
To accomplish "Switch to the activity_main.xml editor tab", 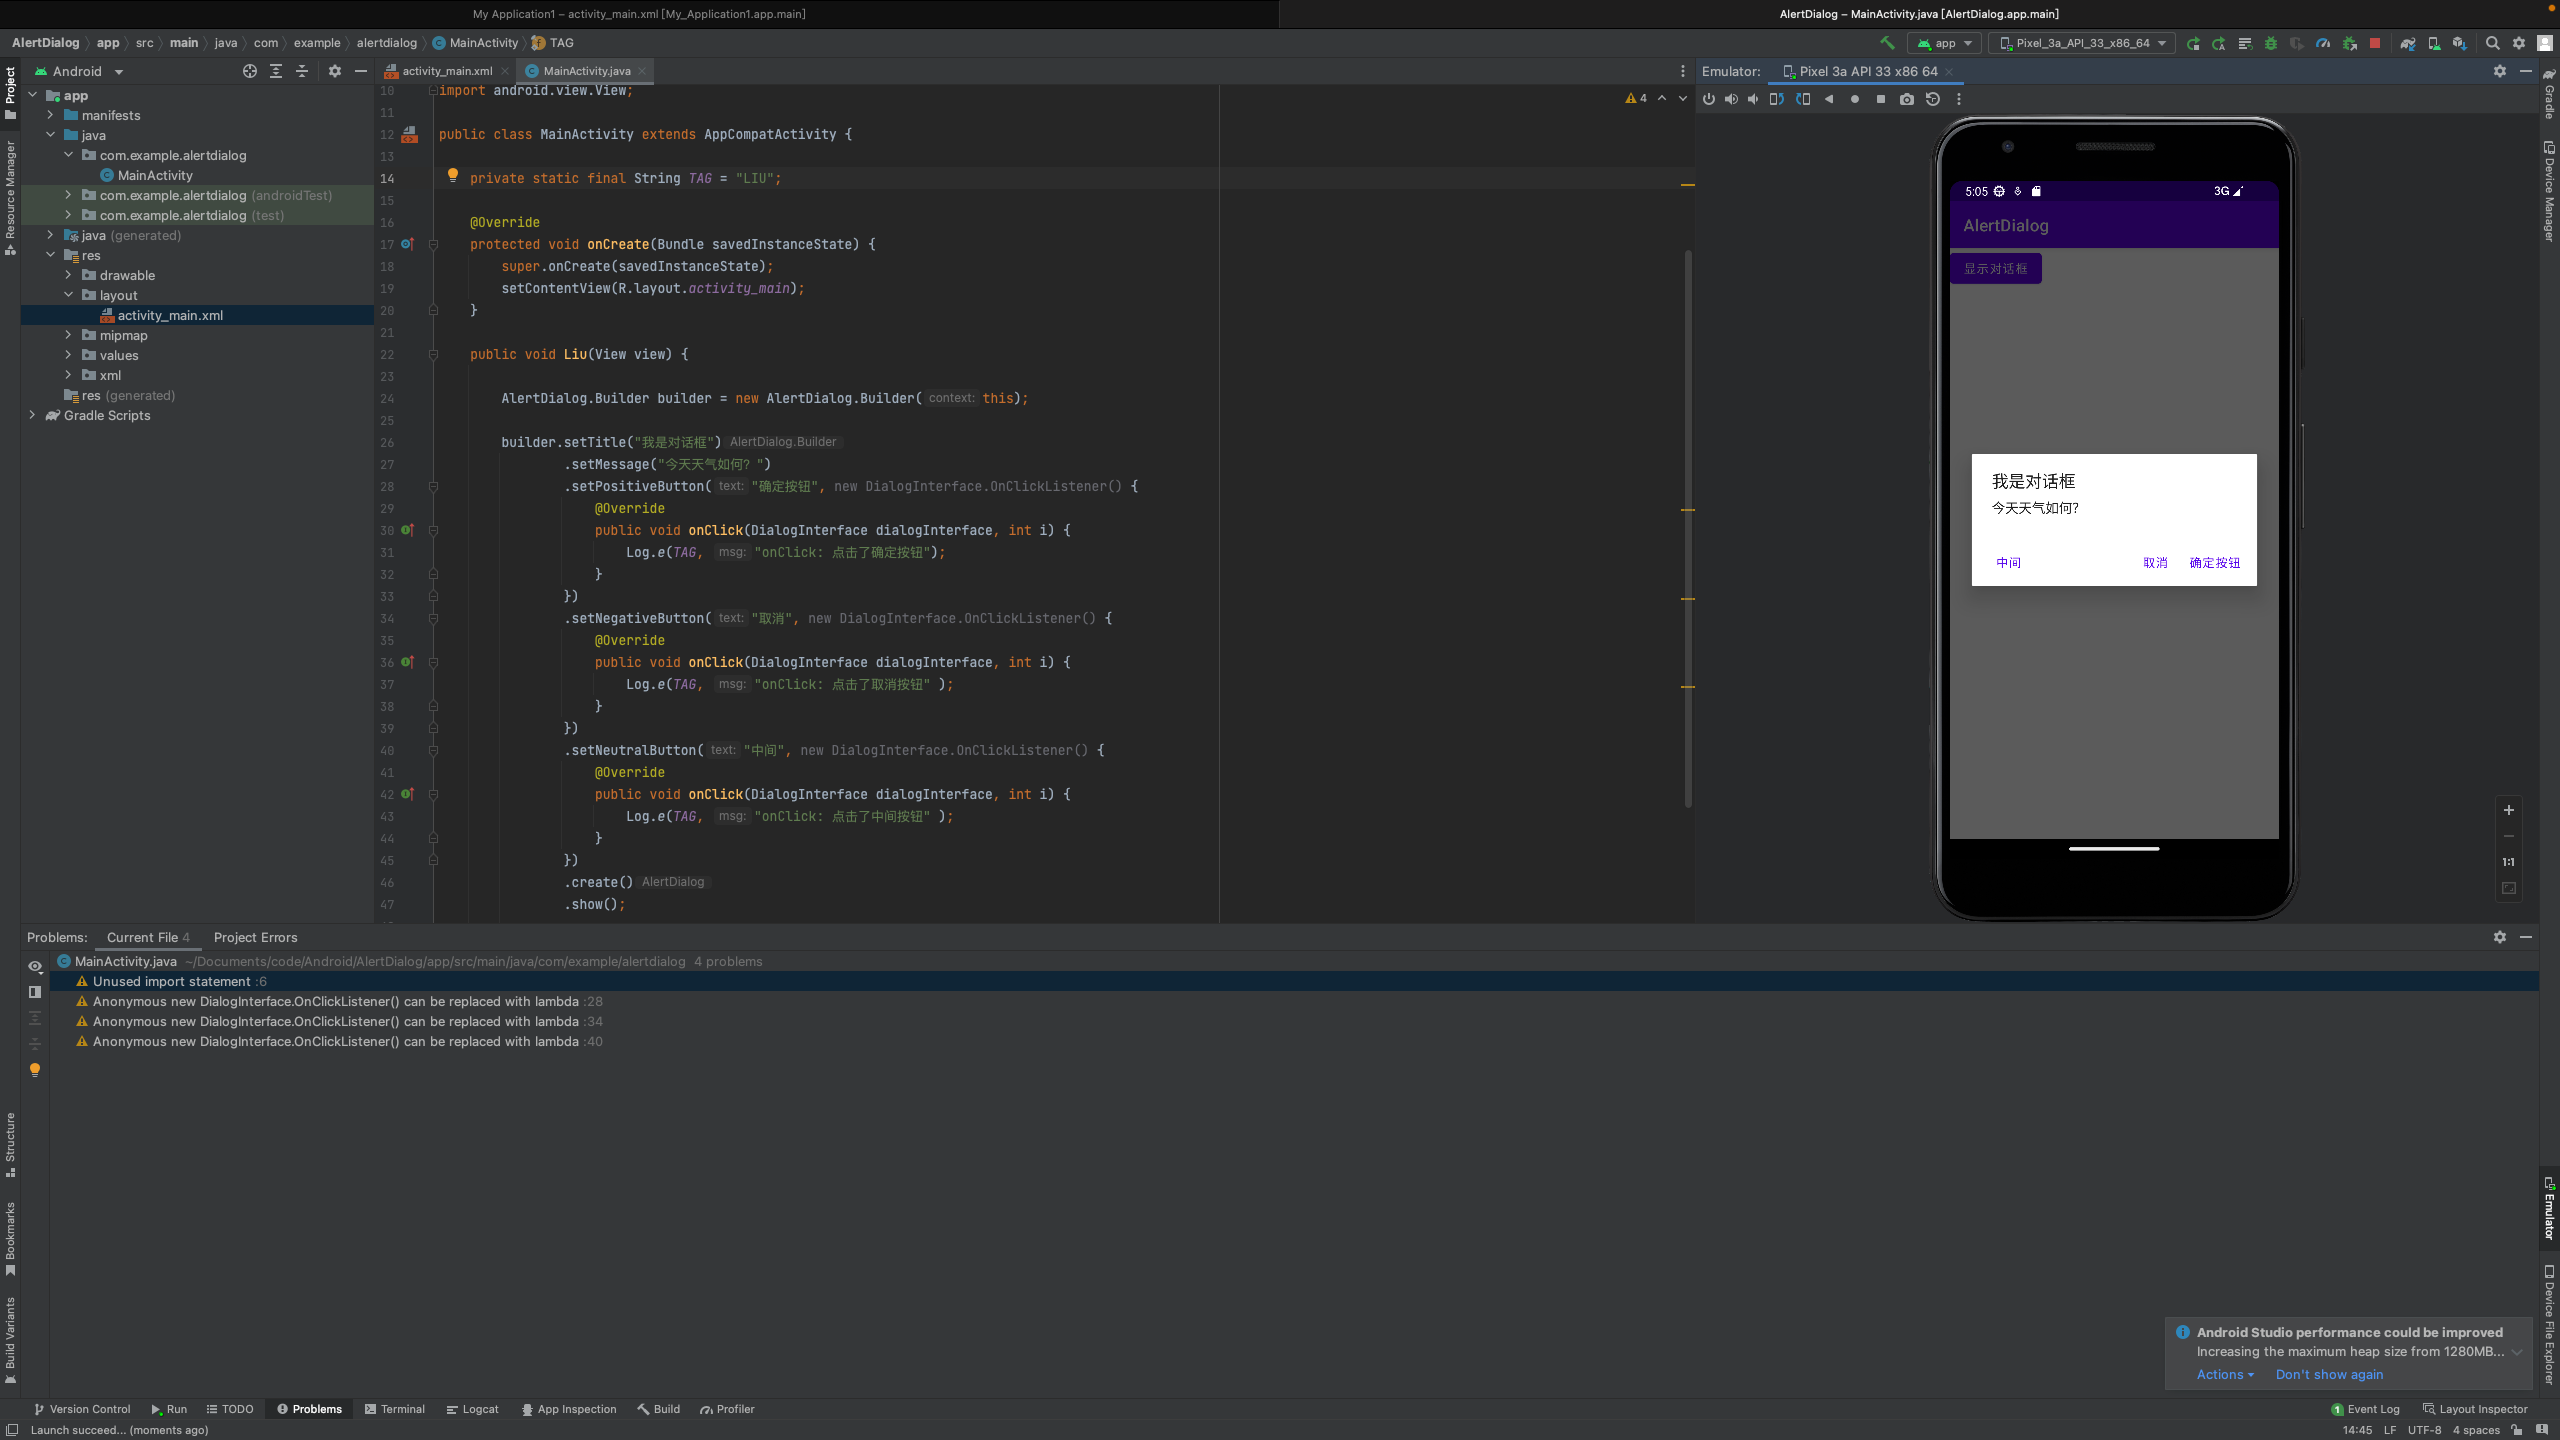I will tap(446, 71).
